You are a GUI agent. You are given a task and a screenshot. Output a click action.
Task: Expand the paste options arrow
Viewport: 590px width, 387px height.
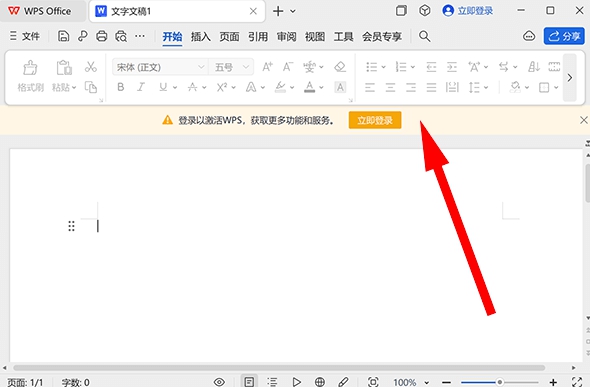[x=74, y=88]
